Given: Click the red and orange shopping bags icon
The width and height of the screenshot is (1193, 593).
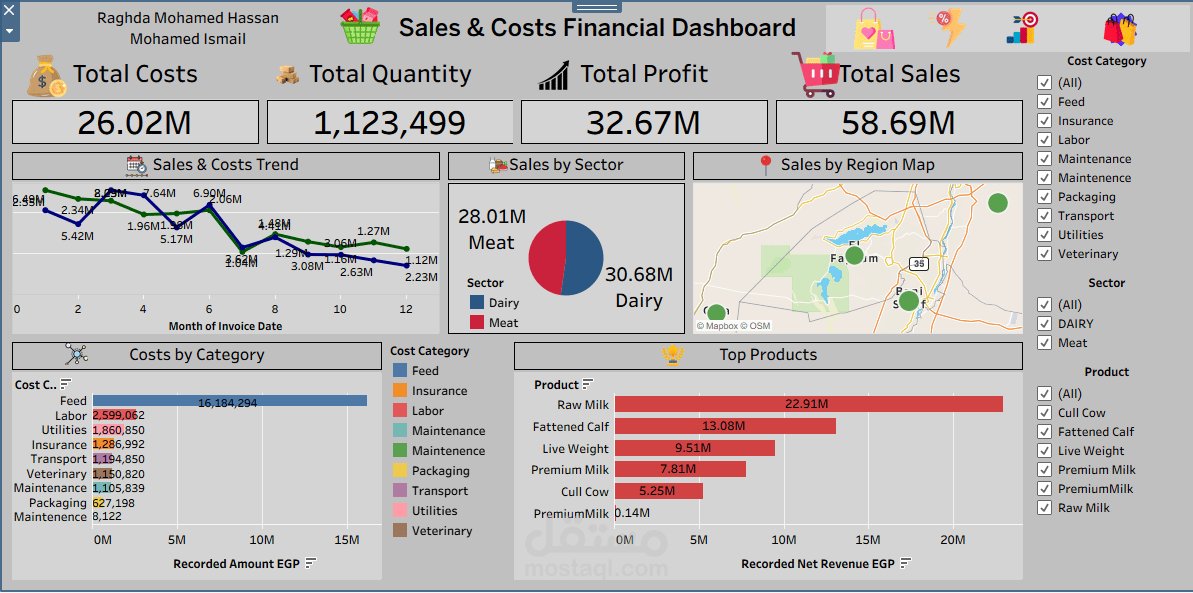Looking at the screenshot, I should pyautogui.click(x=1120, y=30).
